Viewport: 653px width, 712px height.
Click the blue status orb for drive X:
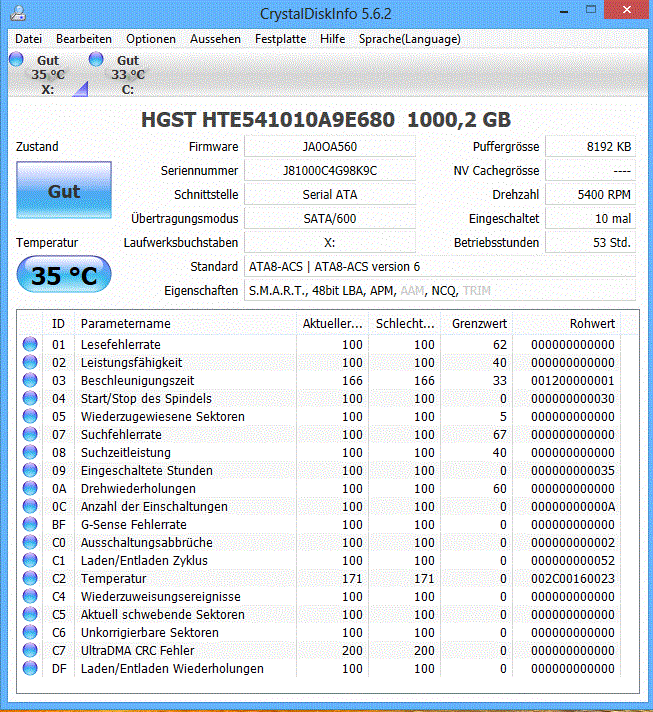pyautogui.click(x=16, y=59)
